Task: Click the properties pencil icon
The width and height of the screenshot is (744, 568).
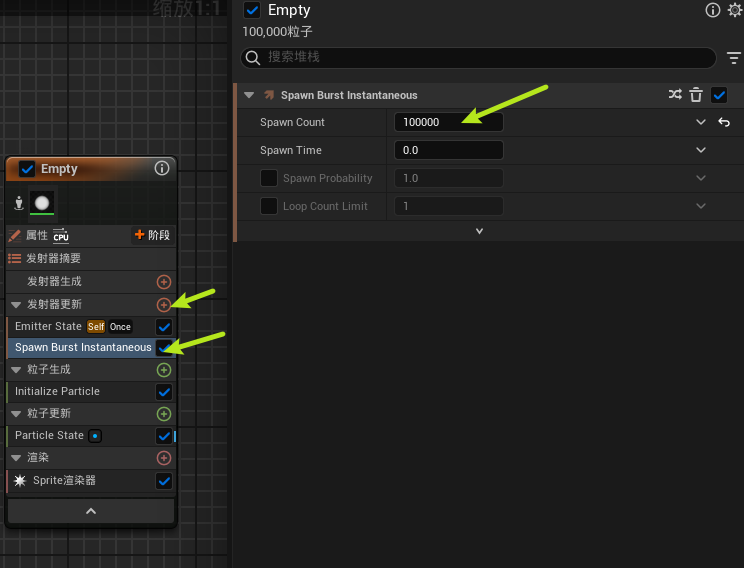Action: click(15, 235)
